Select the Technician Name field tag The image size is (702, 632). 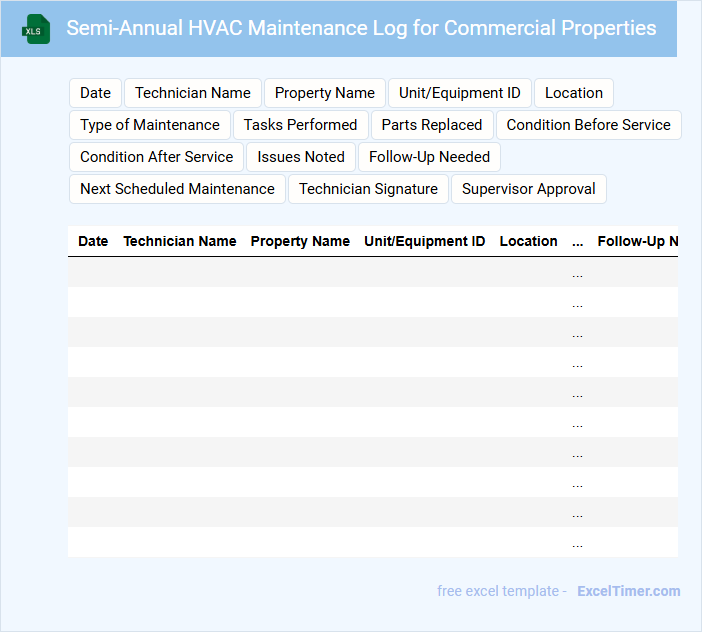(x=193, y=93)
